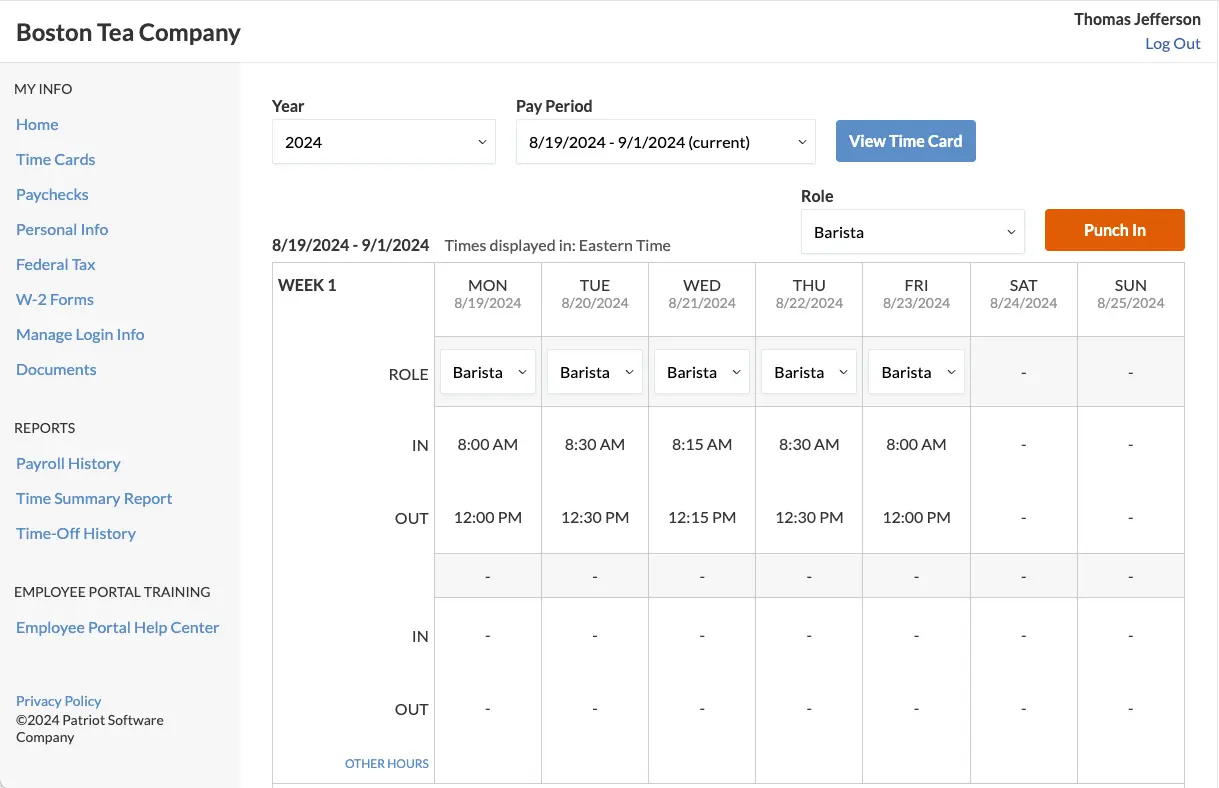Change Wednesday 8/21 role dropdown
This screenshot has width=1219, height=788.
tap(702, 372)
